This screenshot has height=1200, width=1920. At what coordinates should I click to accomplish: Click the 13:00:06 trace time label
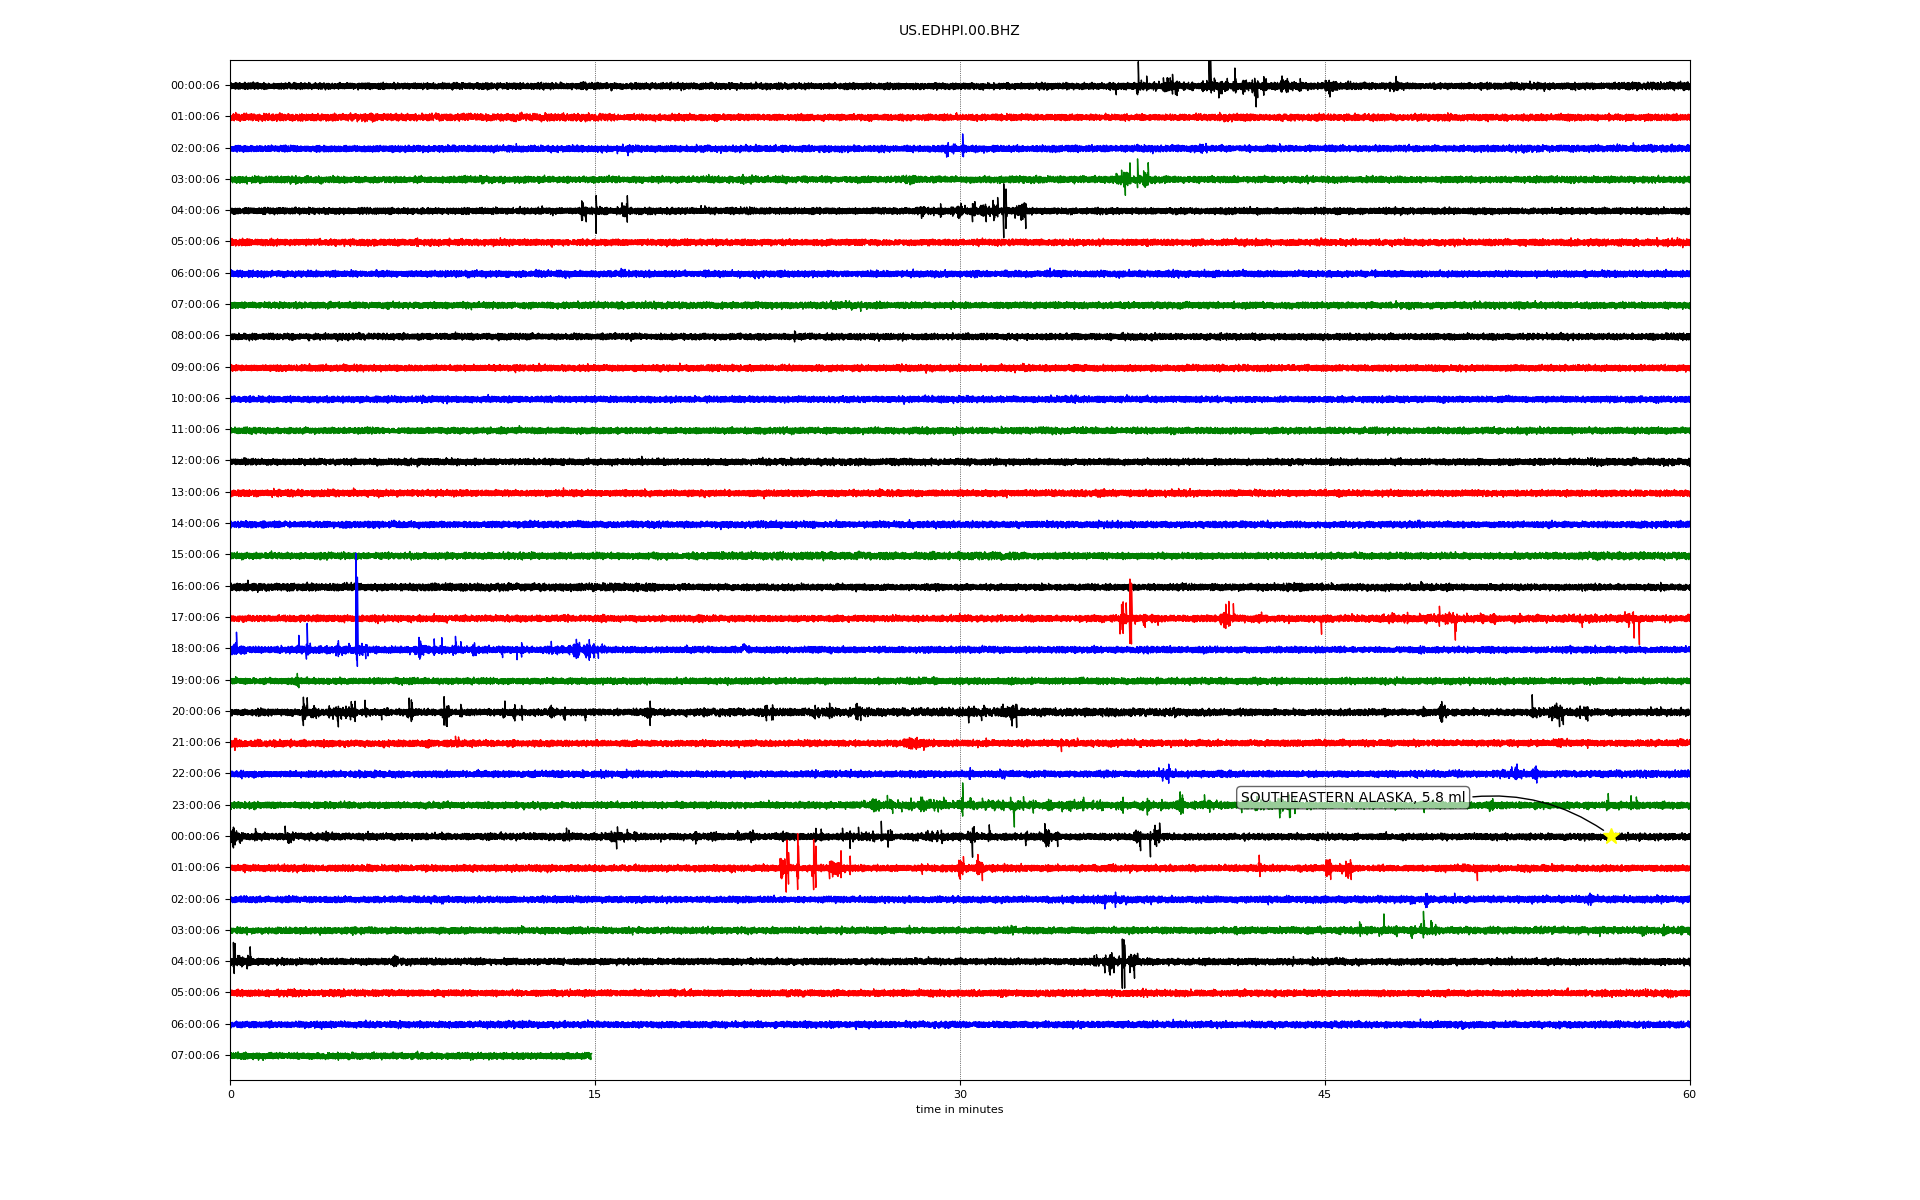(x=195, y=493)
